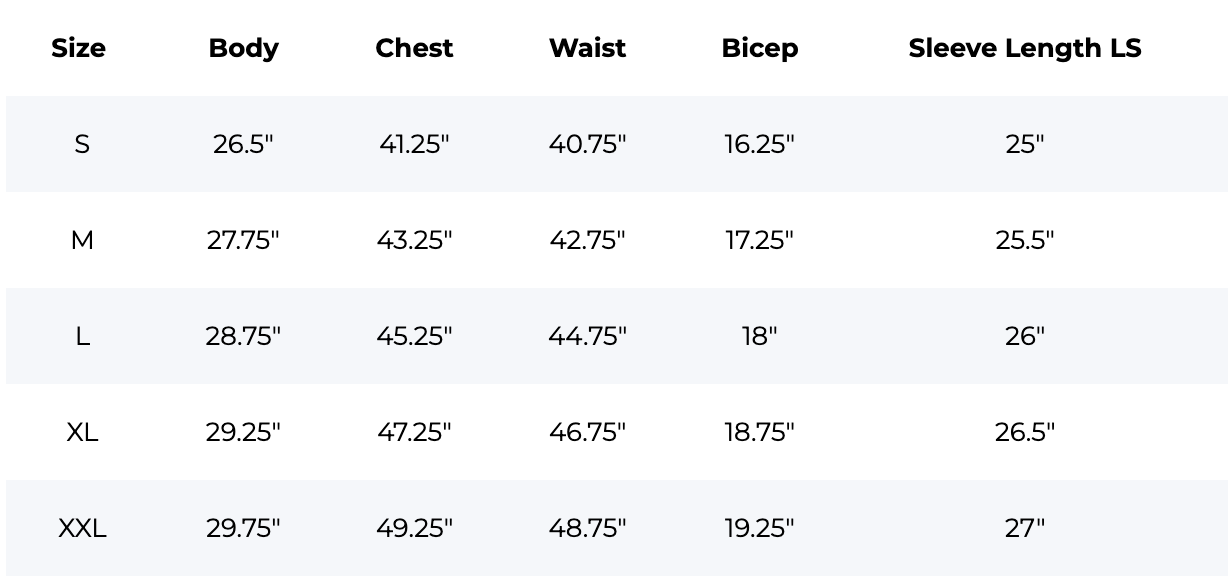
Task: Click the Waist column header
Action: tap(587, 48)
